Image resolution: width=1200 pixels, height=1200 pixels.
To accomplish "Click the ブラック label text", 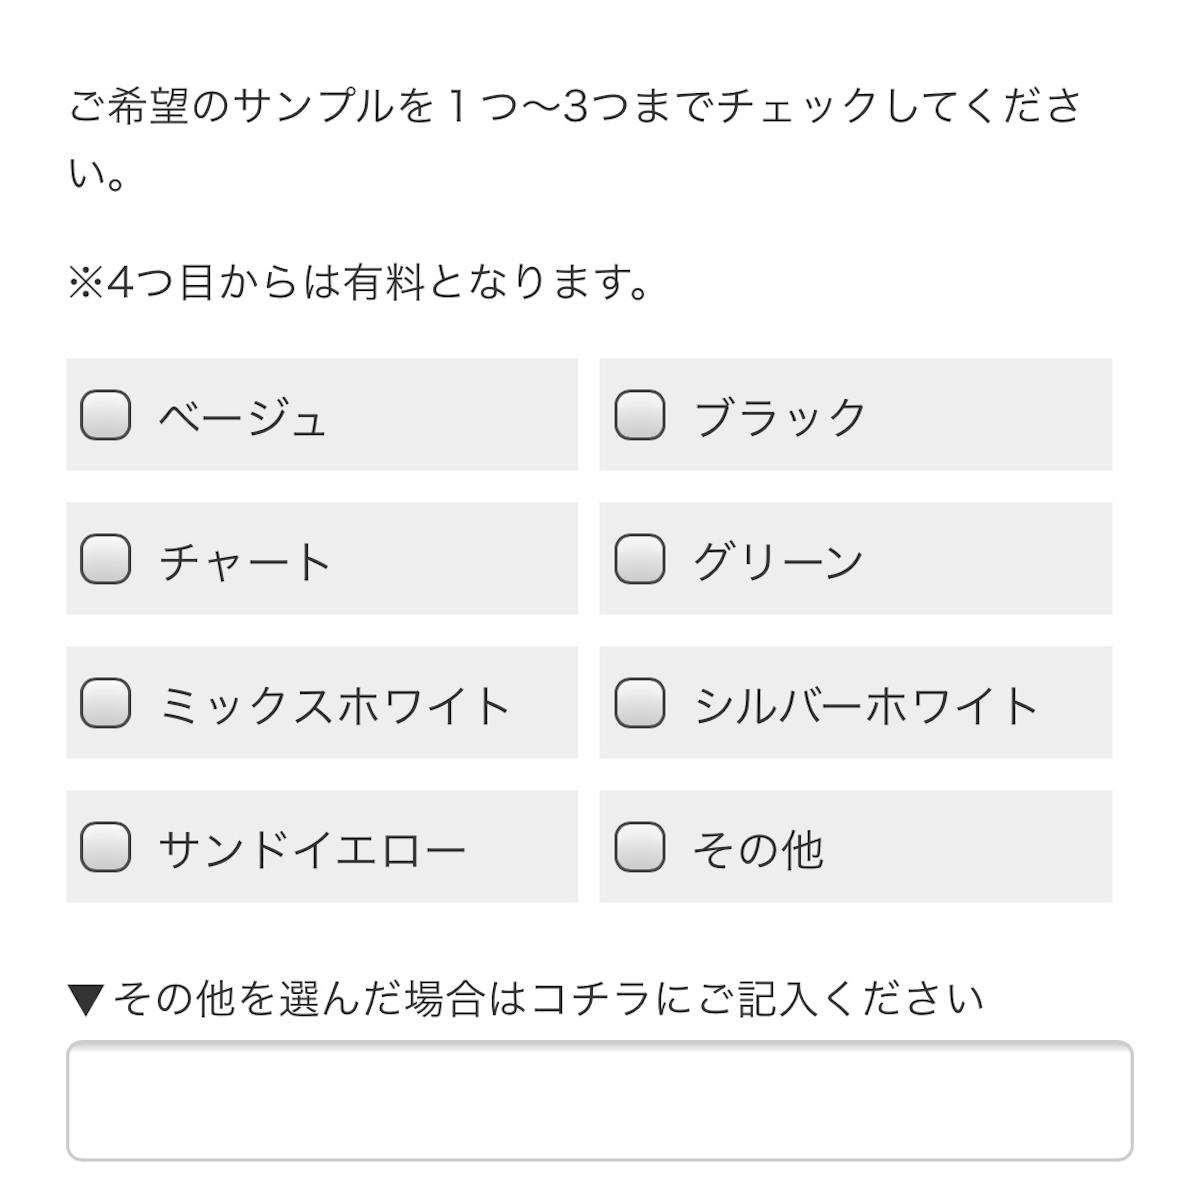I will 780,417.
